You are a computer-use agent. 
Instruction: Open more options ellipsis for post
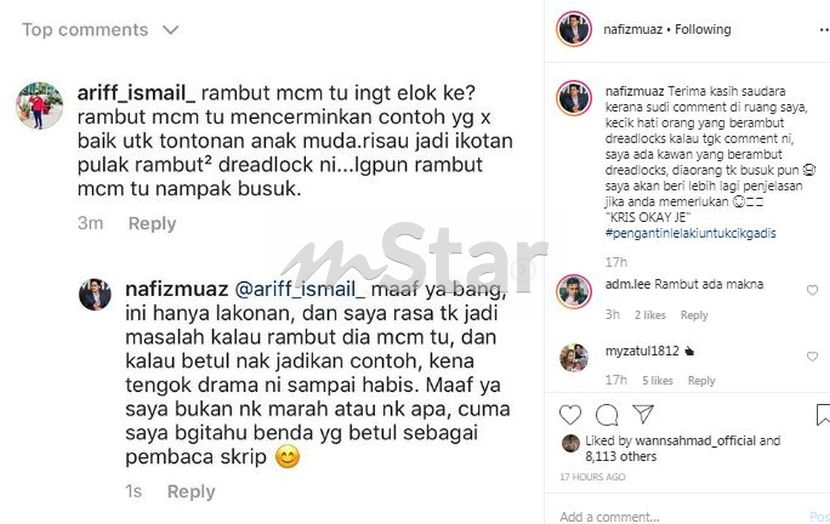coord(824,30)
